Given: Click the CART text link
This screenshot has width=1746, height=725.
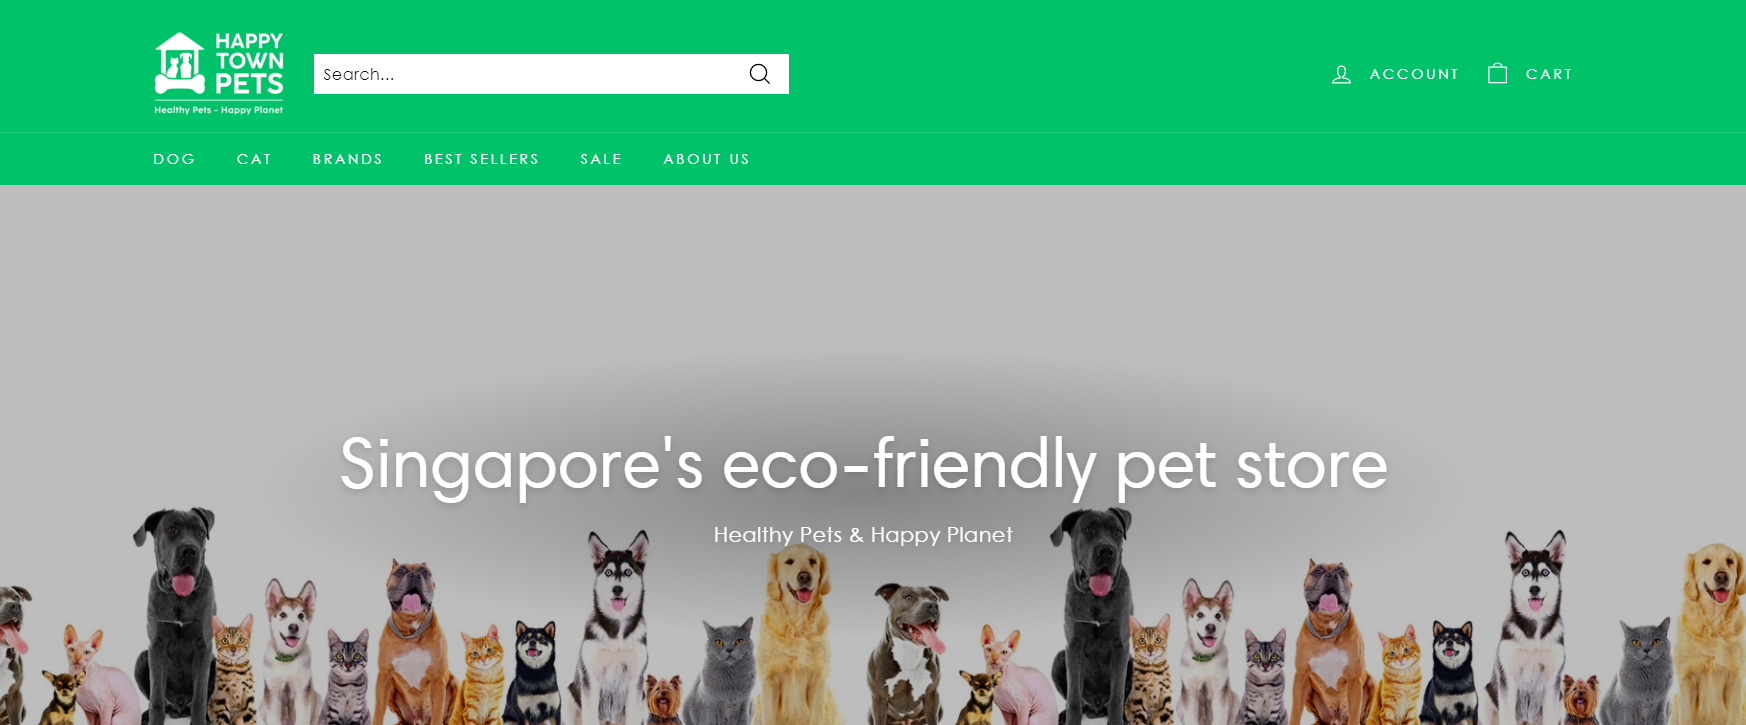Looking at the screenshot, I should pos(1549,74).
